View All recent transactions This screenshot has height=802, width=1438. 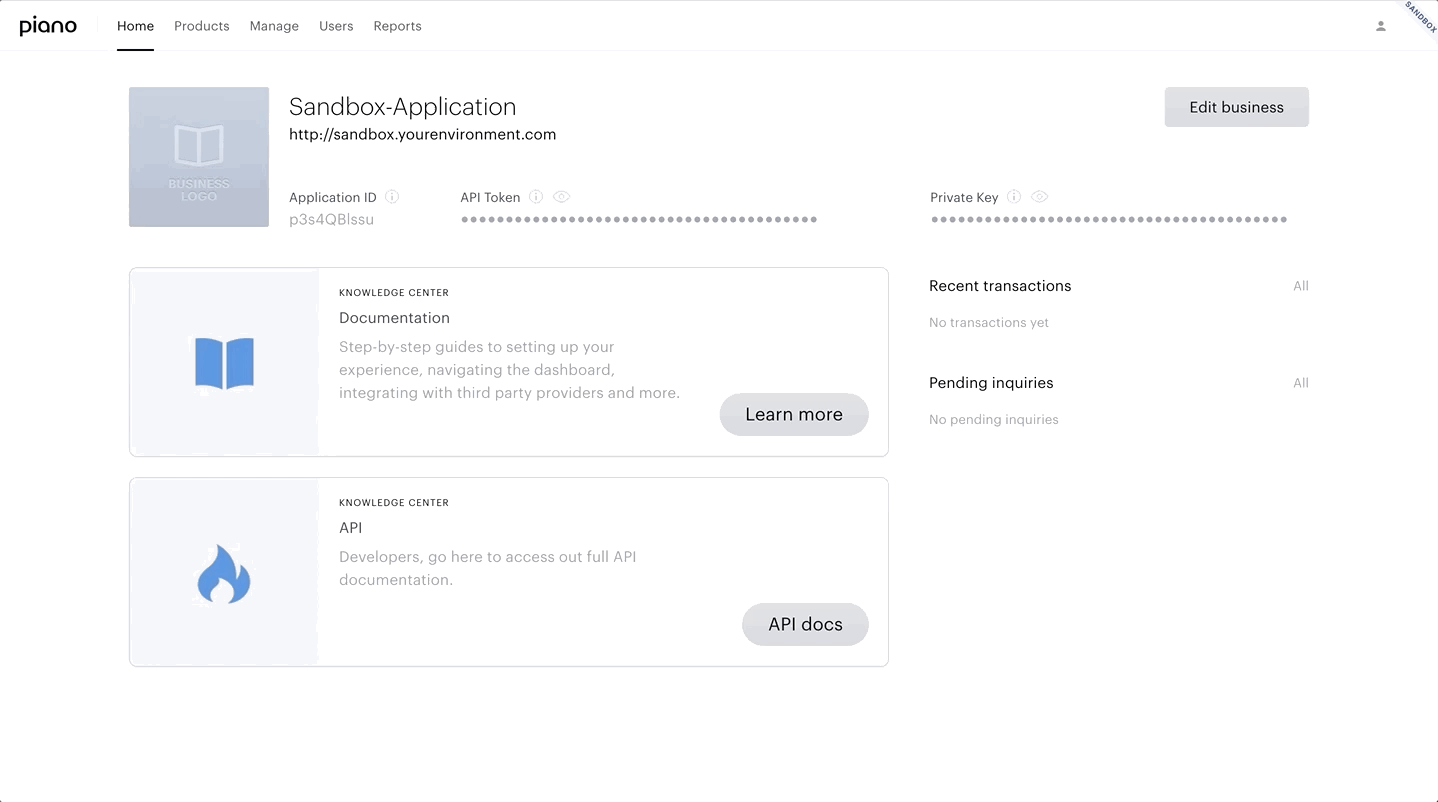click(x=1300, y=286)
